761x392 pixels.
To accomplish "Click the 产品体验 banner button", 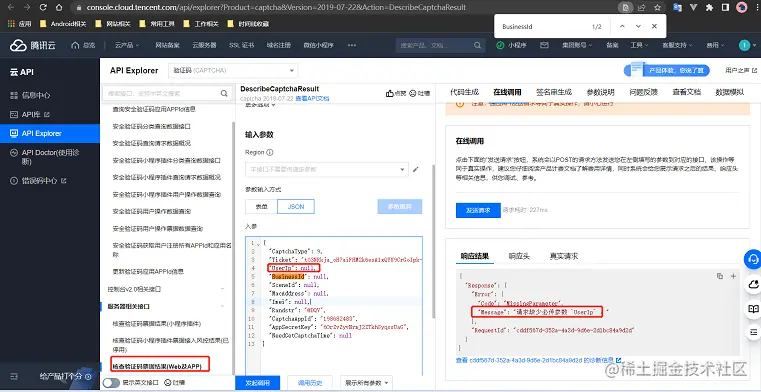I will (666, 70).
